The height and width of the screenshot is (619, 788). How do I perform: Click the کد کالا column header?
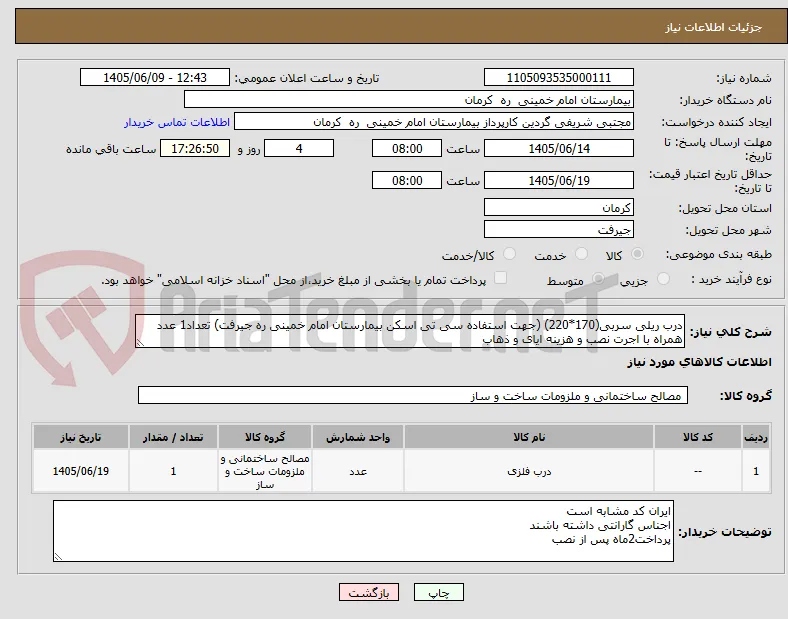click(x=698, y=437)
